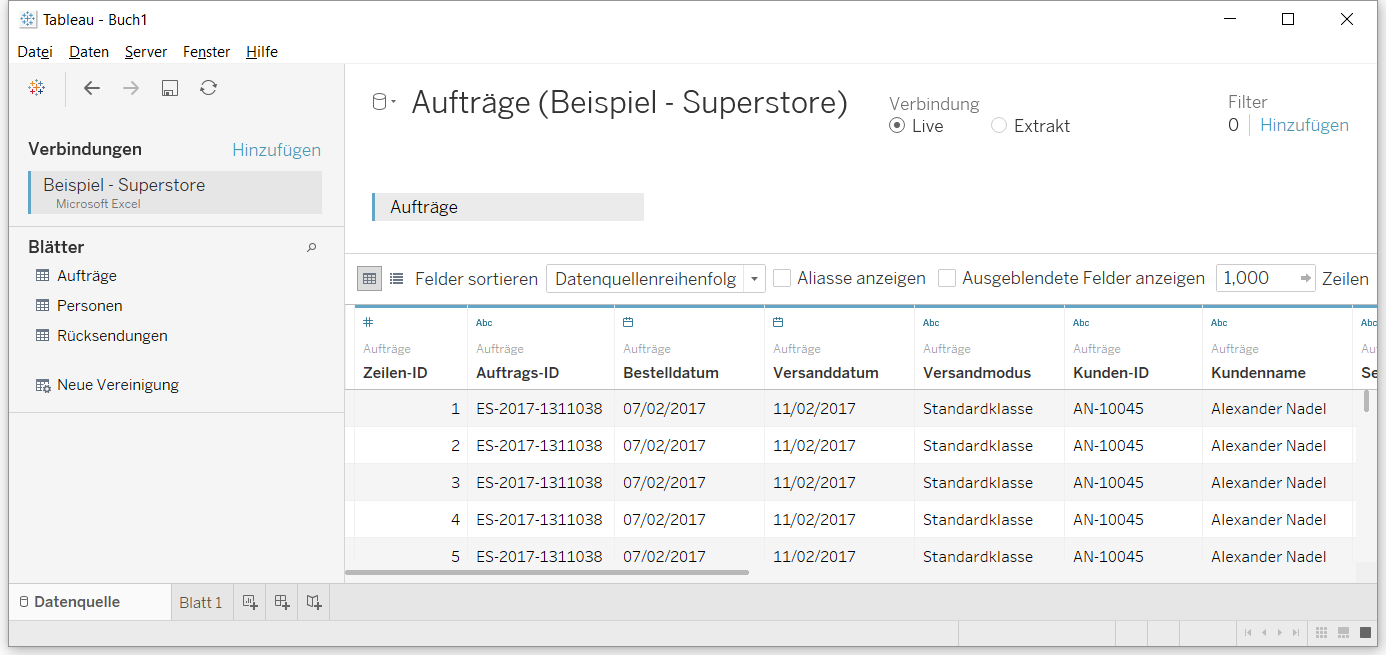Viewport: 1386px width, 655px height.
Task: Select the Aufträge table on the canvas
Action: click(x=508, y=207)
